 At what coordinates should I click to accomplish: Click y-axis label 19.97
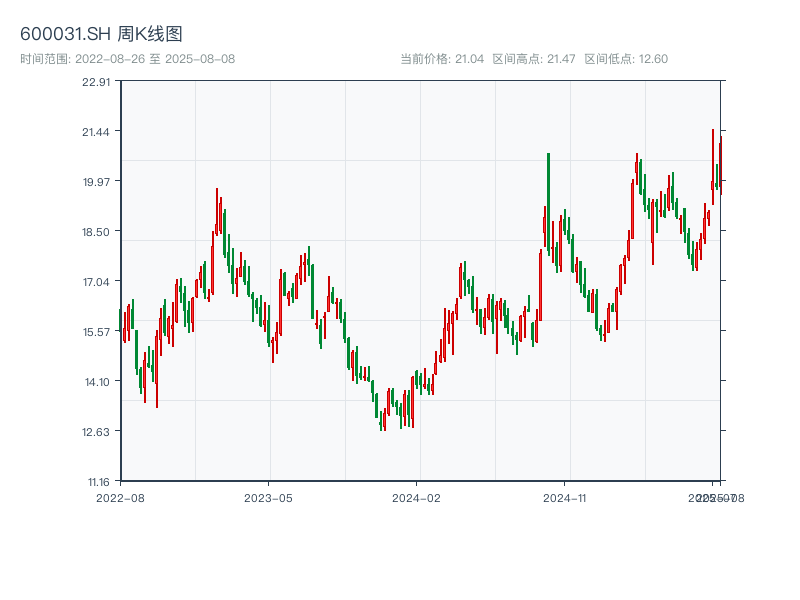coord(96,182)
